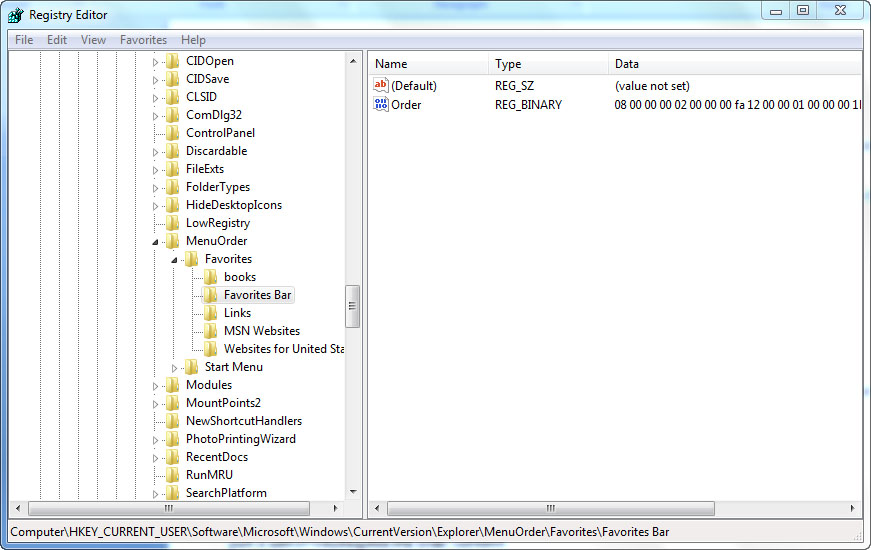Open the Help menu

(193, 40)
